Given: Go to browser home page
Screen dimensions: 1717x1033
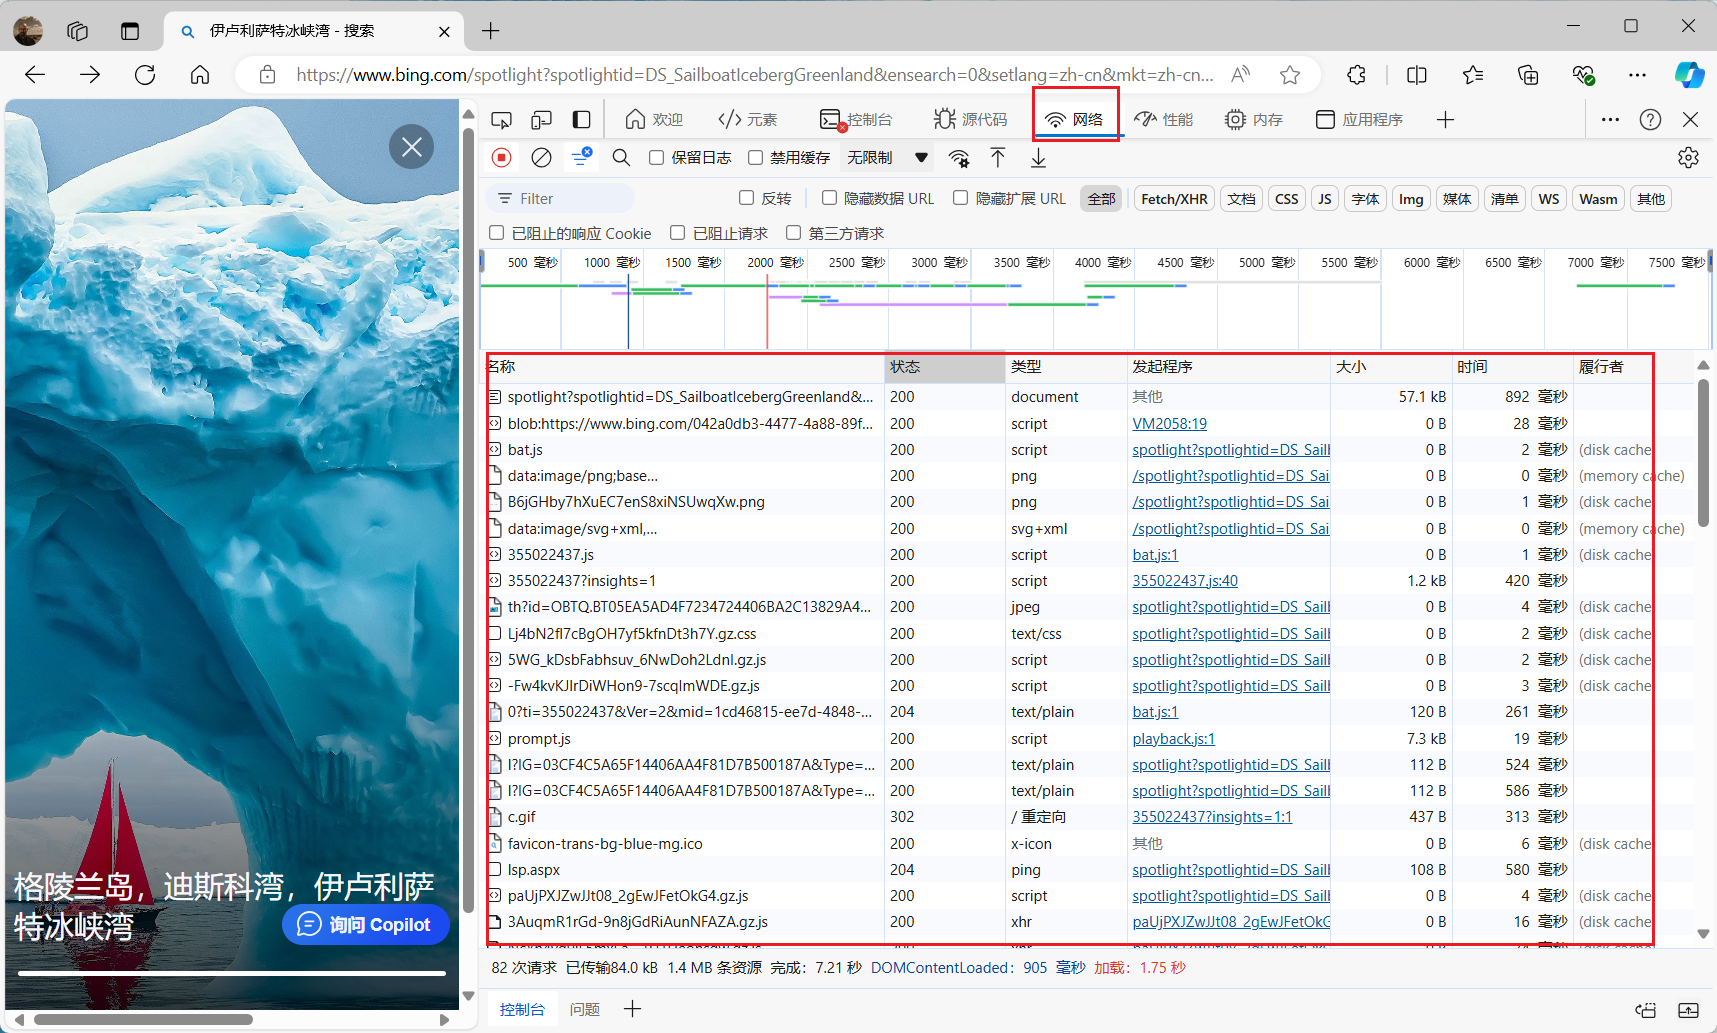Looking at the screenshot, I should [x=200, y=75].
